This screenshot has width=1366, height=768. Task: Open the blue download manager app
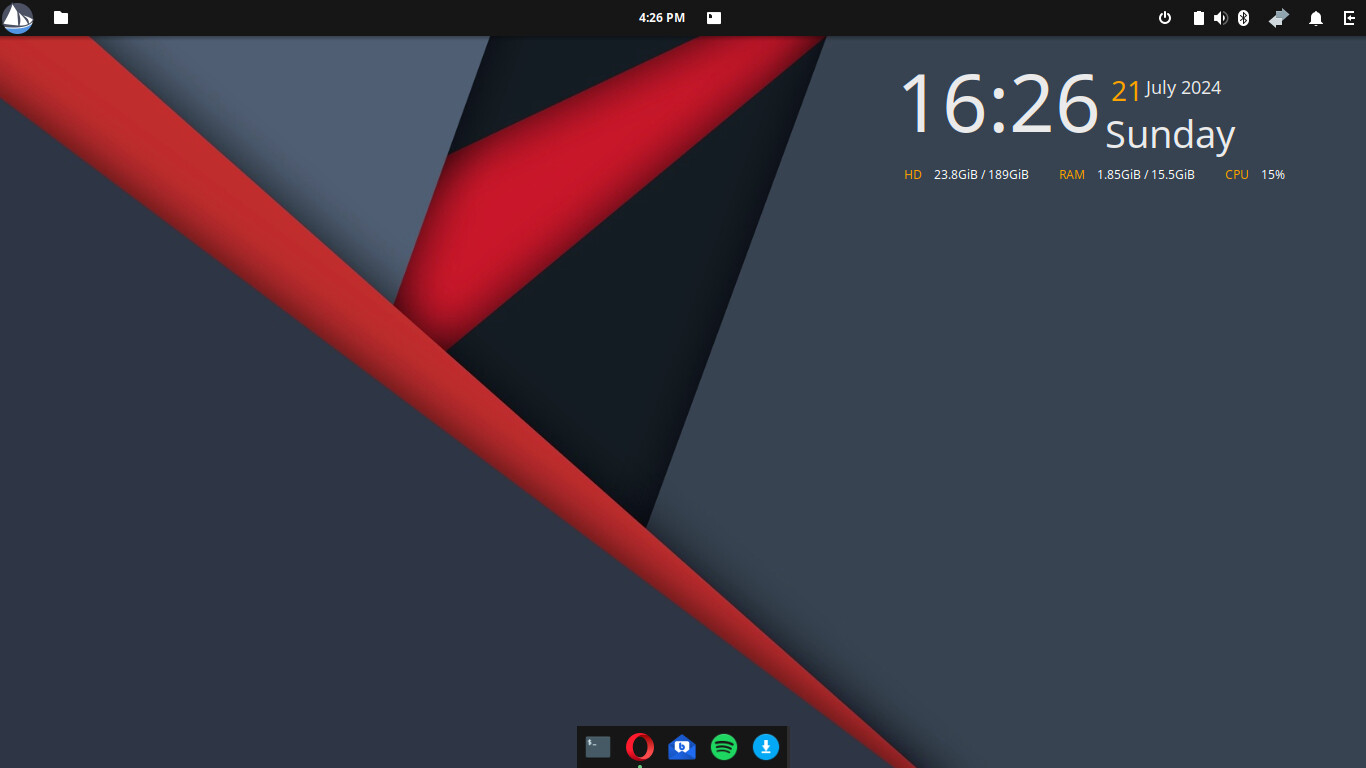(x=766, y=747)
